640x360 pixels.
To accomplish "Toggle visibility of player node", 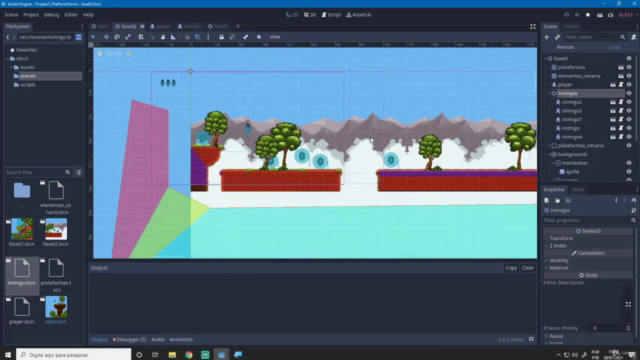I will 629,84.
